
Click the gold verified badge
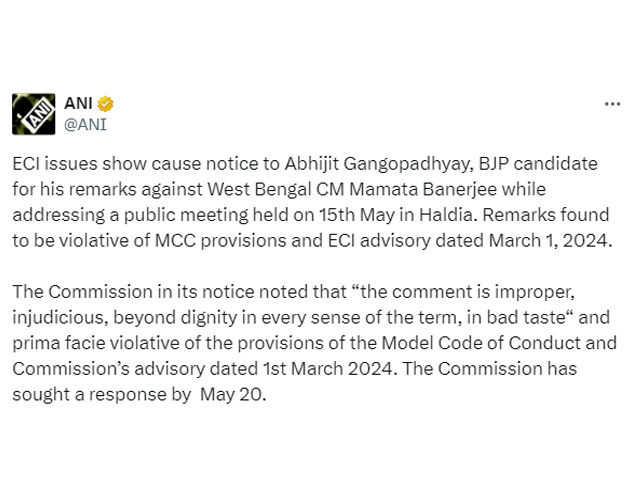105,104
